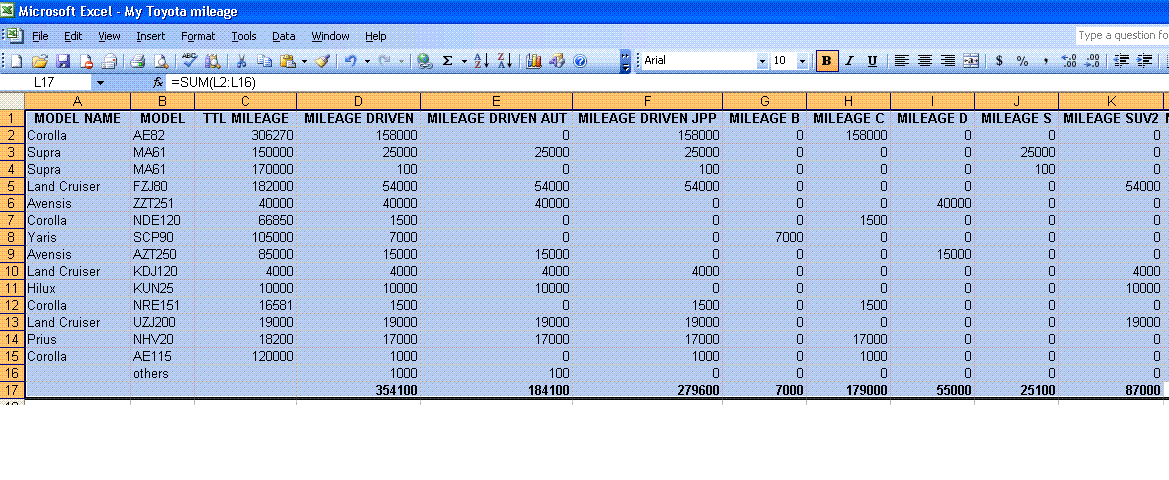Activate the Format Painter brush
The width and height of the screenshot is (1169, 480).
tap(323, 61)
